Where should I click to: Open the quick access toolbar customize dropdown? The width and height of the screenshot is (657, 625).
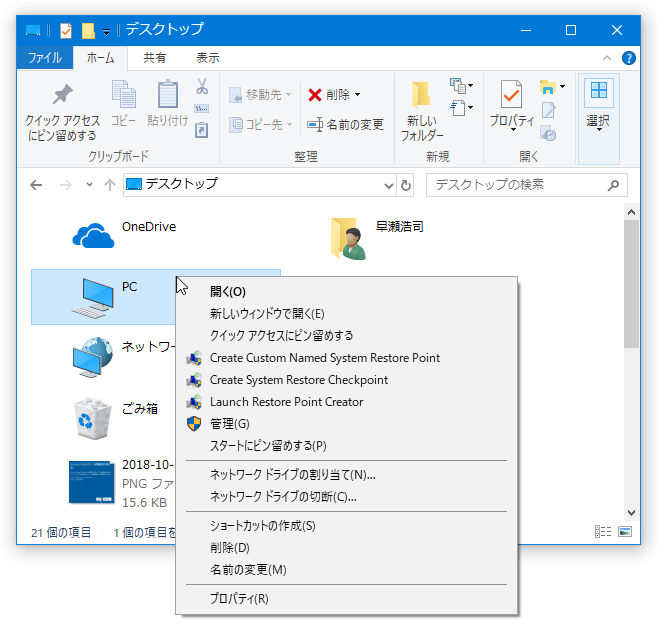pos(106,32)
